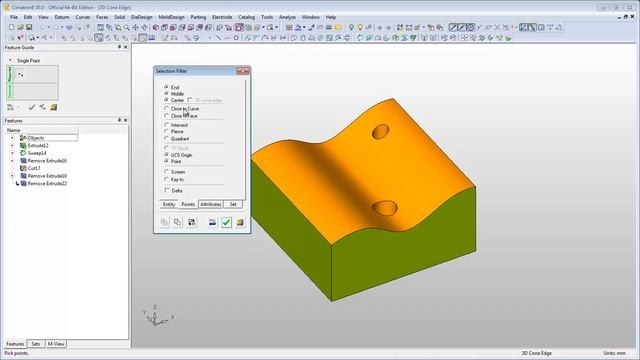Select the Center point radio button

pyautogui.click(x=167, y=100)
